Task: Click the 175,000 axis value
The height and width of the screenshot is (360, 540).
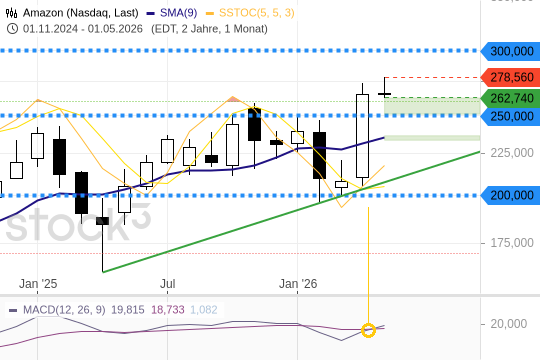Action: pos(512,243)
